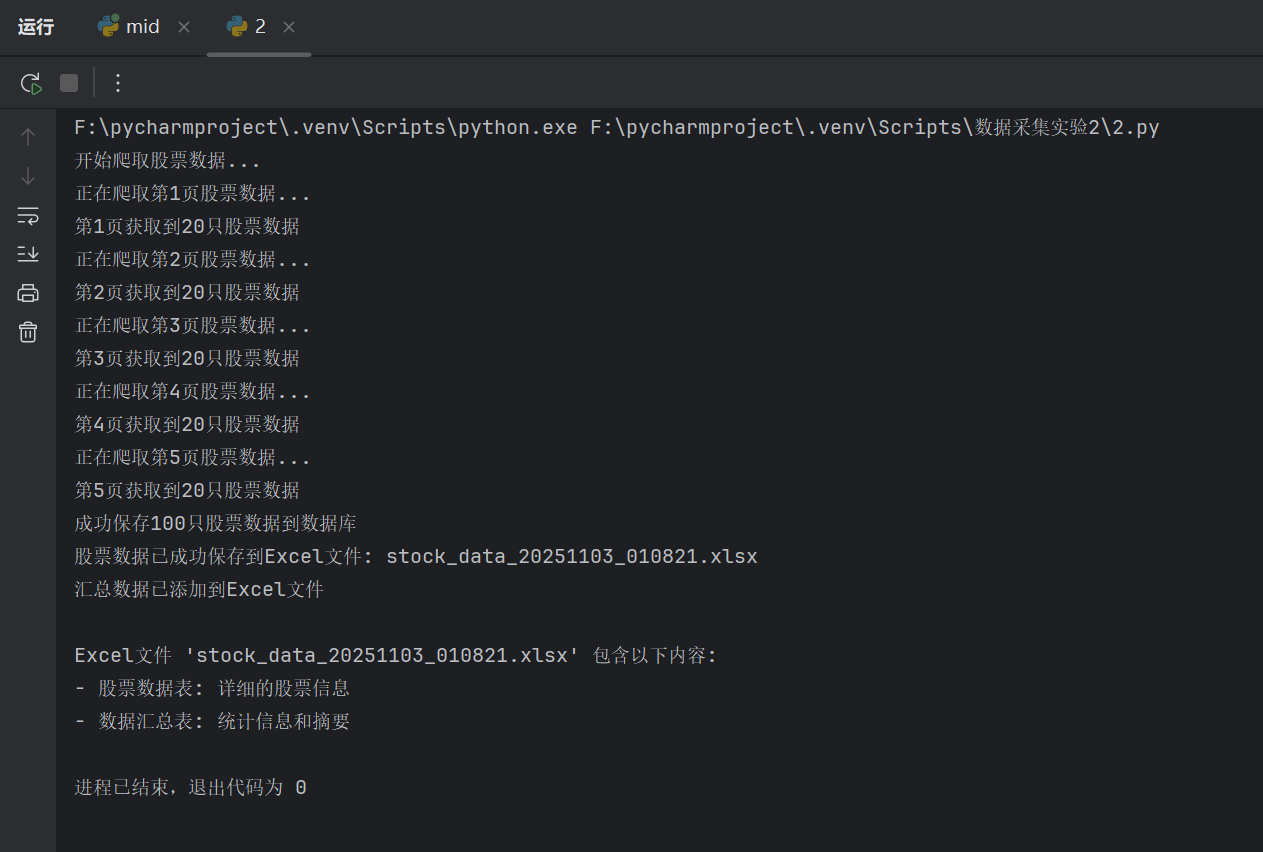
Task: Open the three-dot more options menu
Action: point(118,83)
